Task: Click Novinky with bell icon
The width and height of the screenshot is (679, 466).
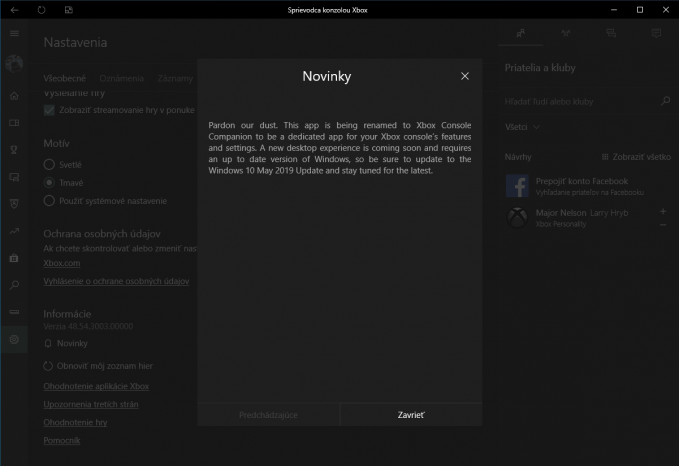Action: [66, 343]
